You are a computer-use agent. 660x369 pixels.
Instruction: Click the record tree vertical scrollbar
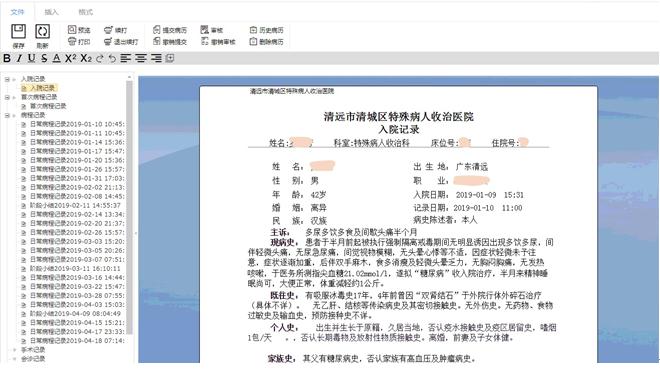point(129,206)
